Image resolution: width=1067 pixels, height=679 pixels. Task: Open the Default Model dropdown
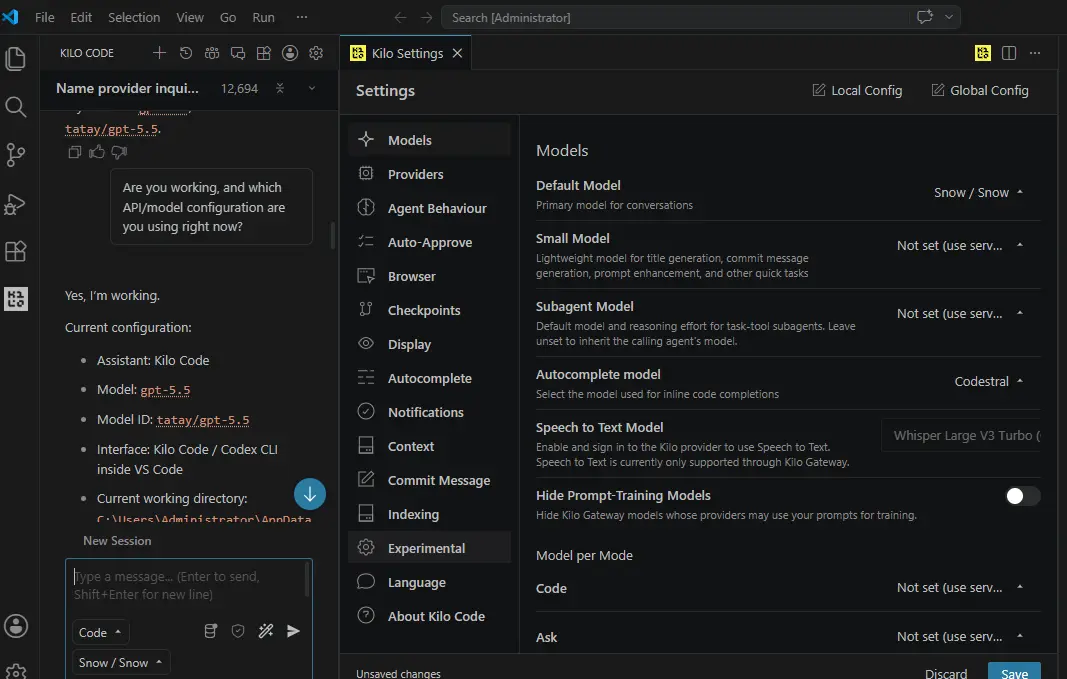[978, 193]
